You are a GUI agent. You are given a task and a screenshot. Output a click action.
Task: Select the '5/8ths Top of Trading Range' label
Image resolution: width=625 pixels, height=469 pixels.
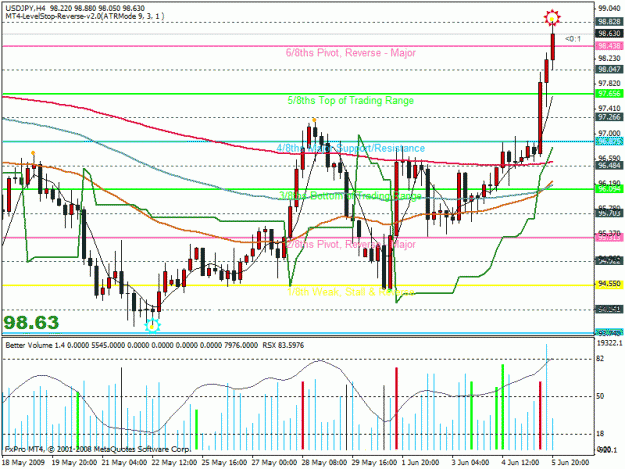[x=351, y=100]
